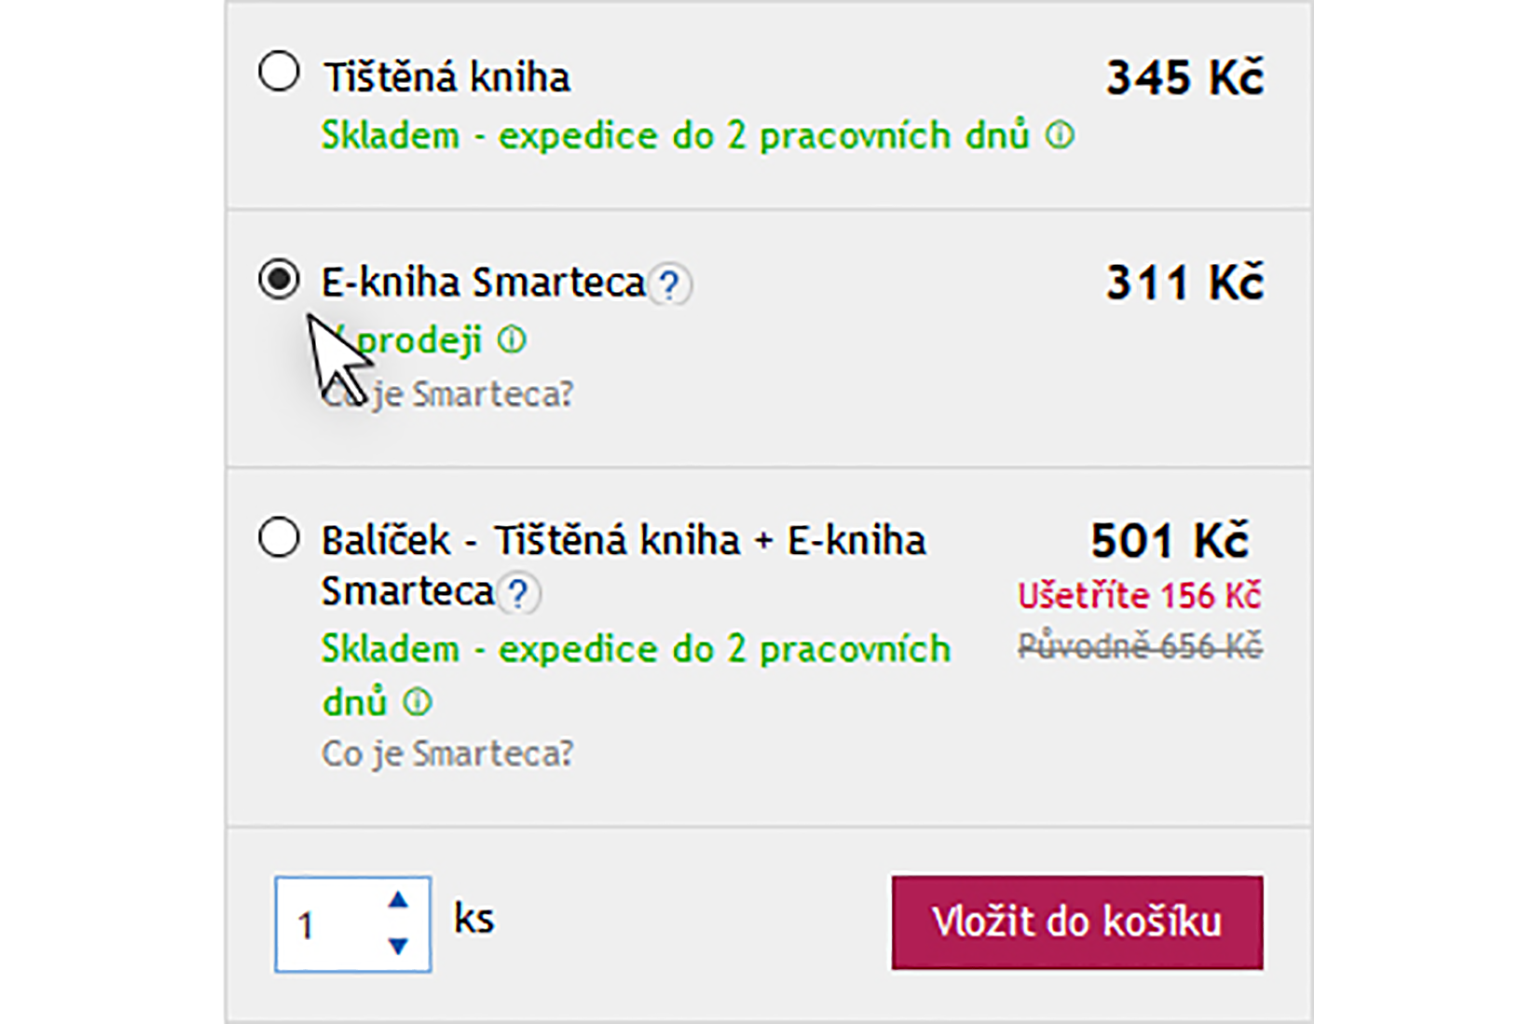Increase quantity with the up arrow
Viewport: 1536px width, 1024px height.
(398, 900)
